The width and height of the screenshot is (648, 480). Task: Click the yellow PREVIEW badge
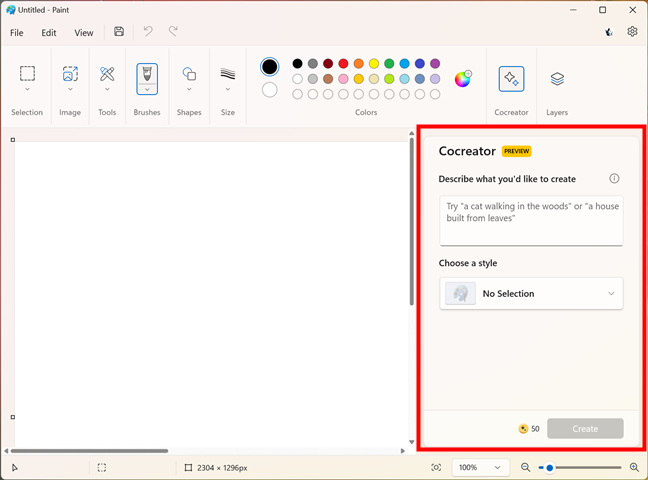pyautogui.click(x=517, y=151)
